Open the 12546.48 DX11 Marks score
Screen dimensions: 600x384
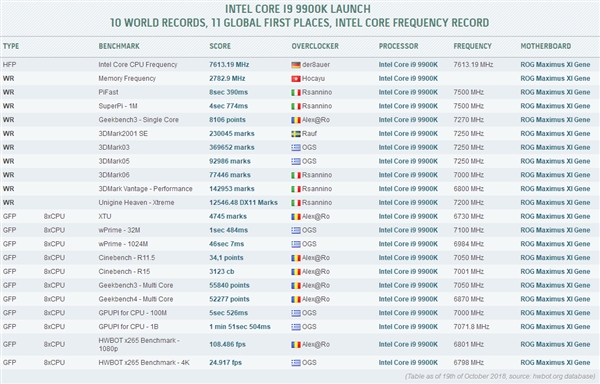click(243, 202)
